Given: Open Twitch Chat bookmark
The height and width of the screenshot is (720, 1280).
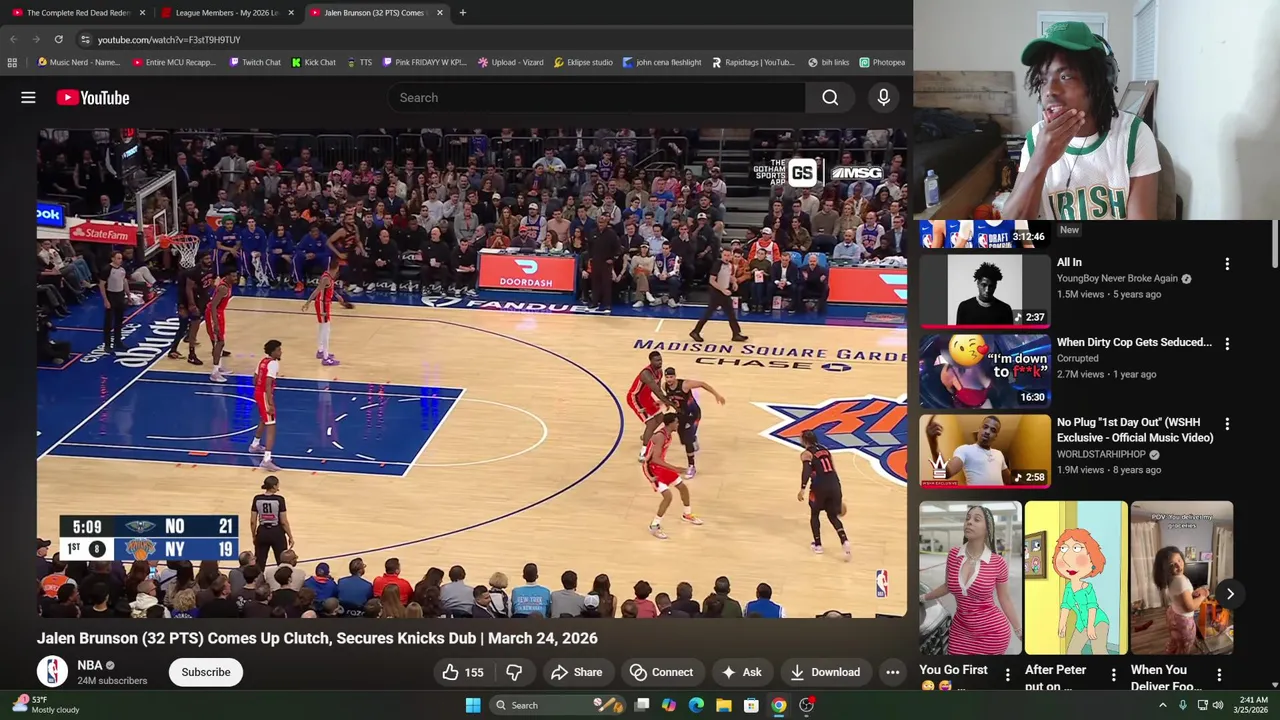Looking at the screenshot, I should point(255,62).
